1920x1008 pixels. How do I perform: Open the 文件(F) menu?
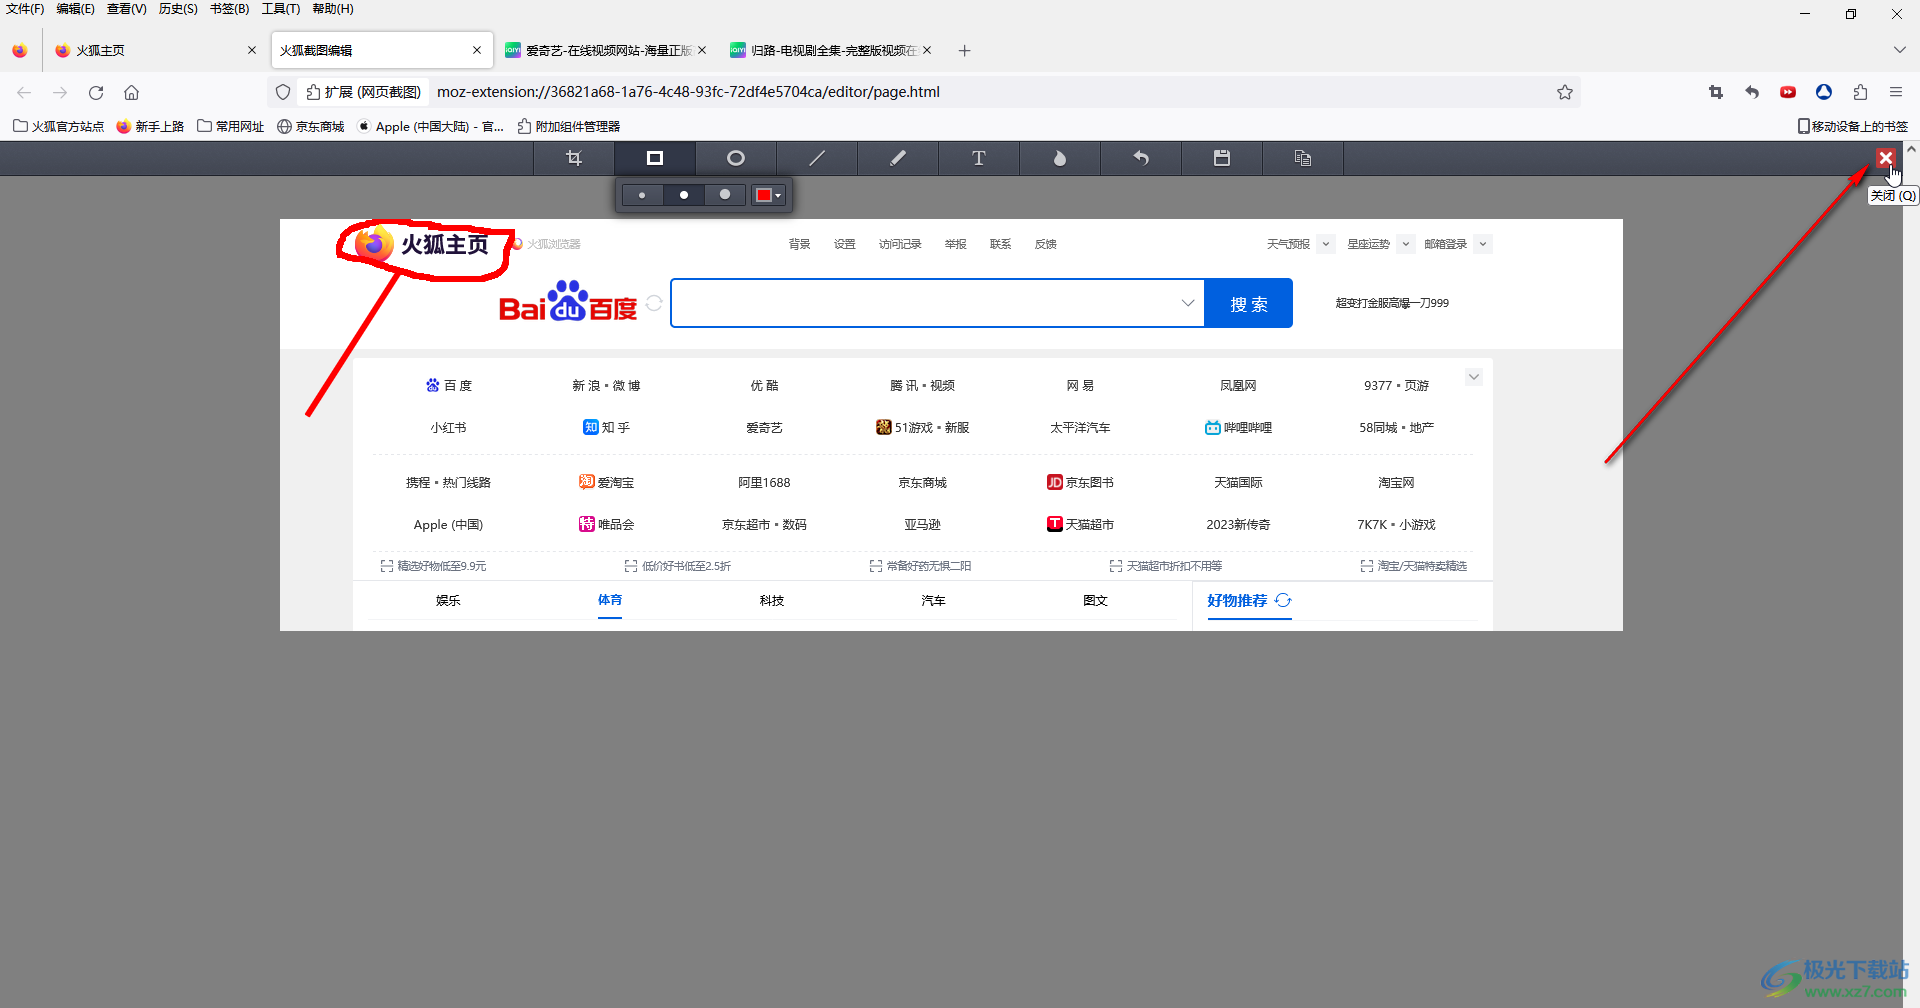point(25,9)
